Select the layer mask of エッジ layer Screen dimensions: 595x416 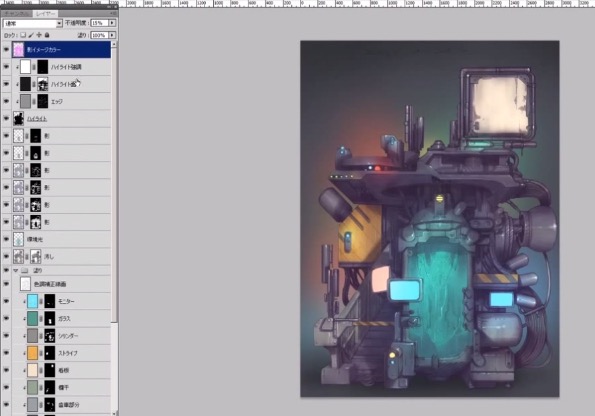coord(42,101)
